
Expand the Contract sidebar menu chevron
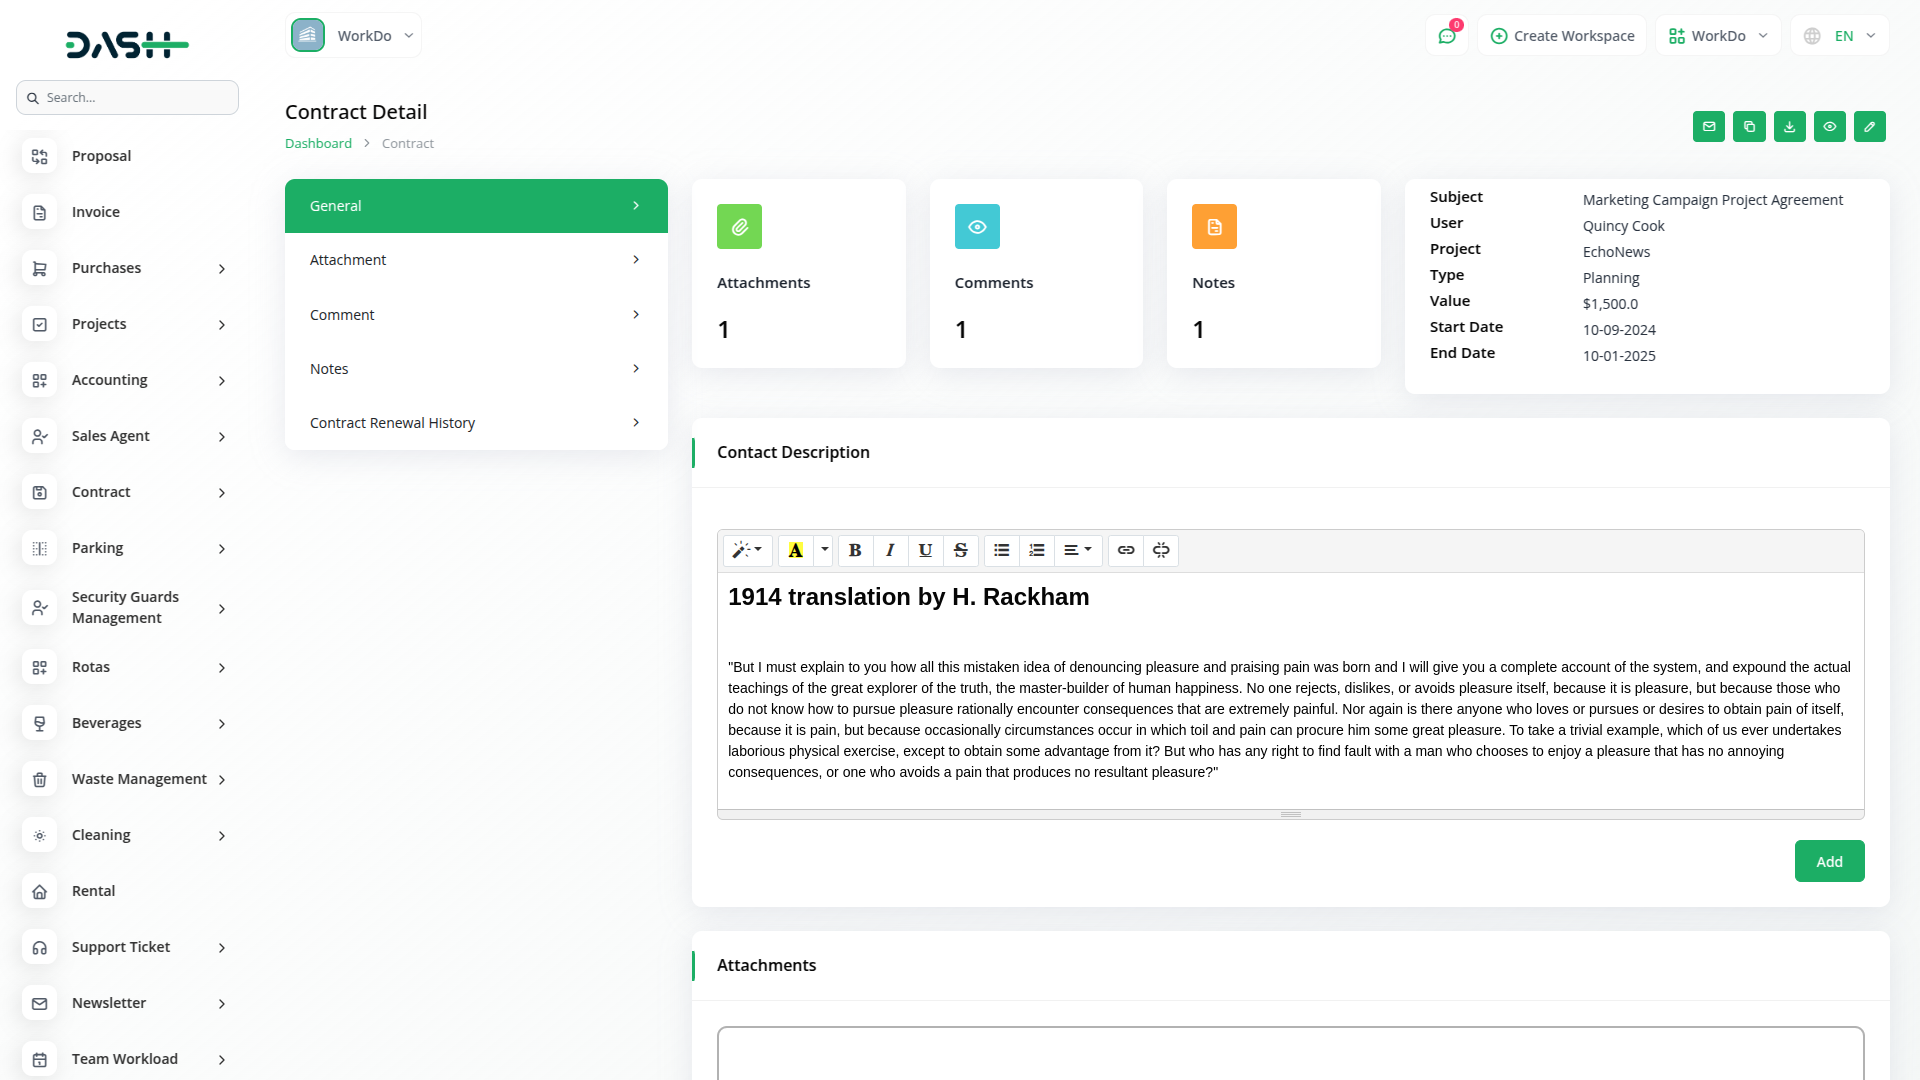coord(222,493)
